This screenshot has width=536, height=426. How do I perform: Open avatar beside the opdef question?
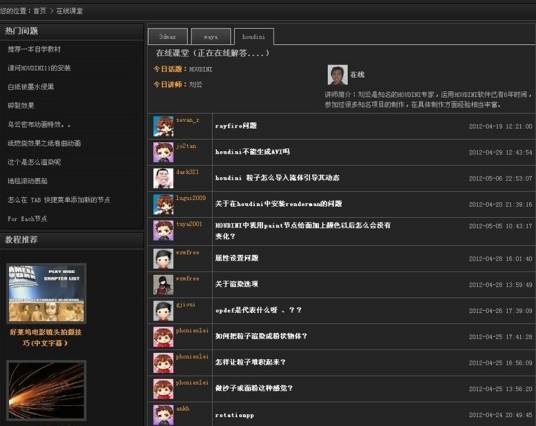[x=163, y=310]
